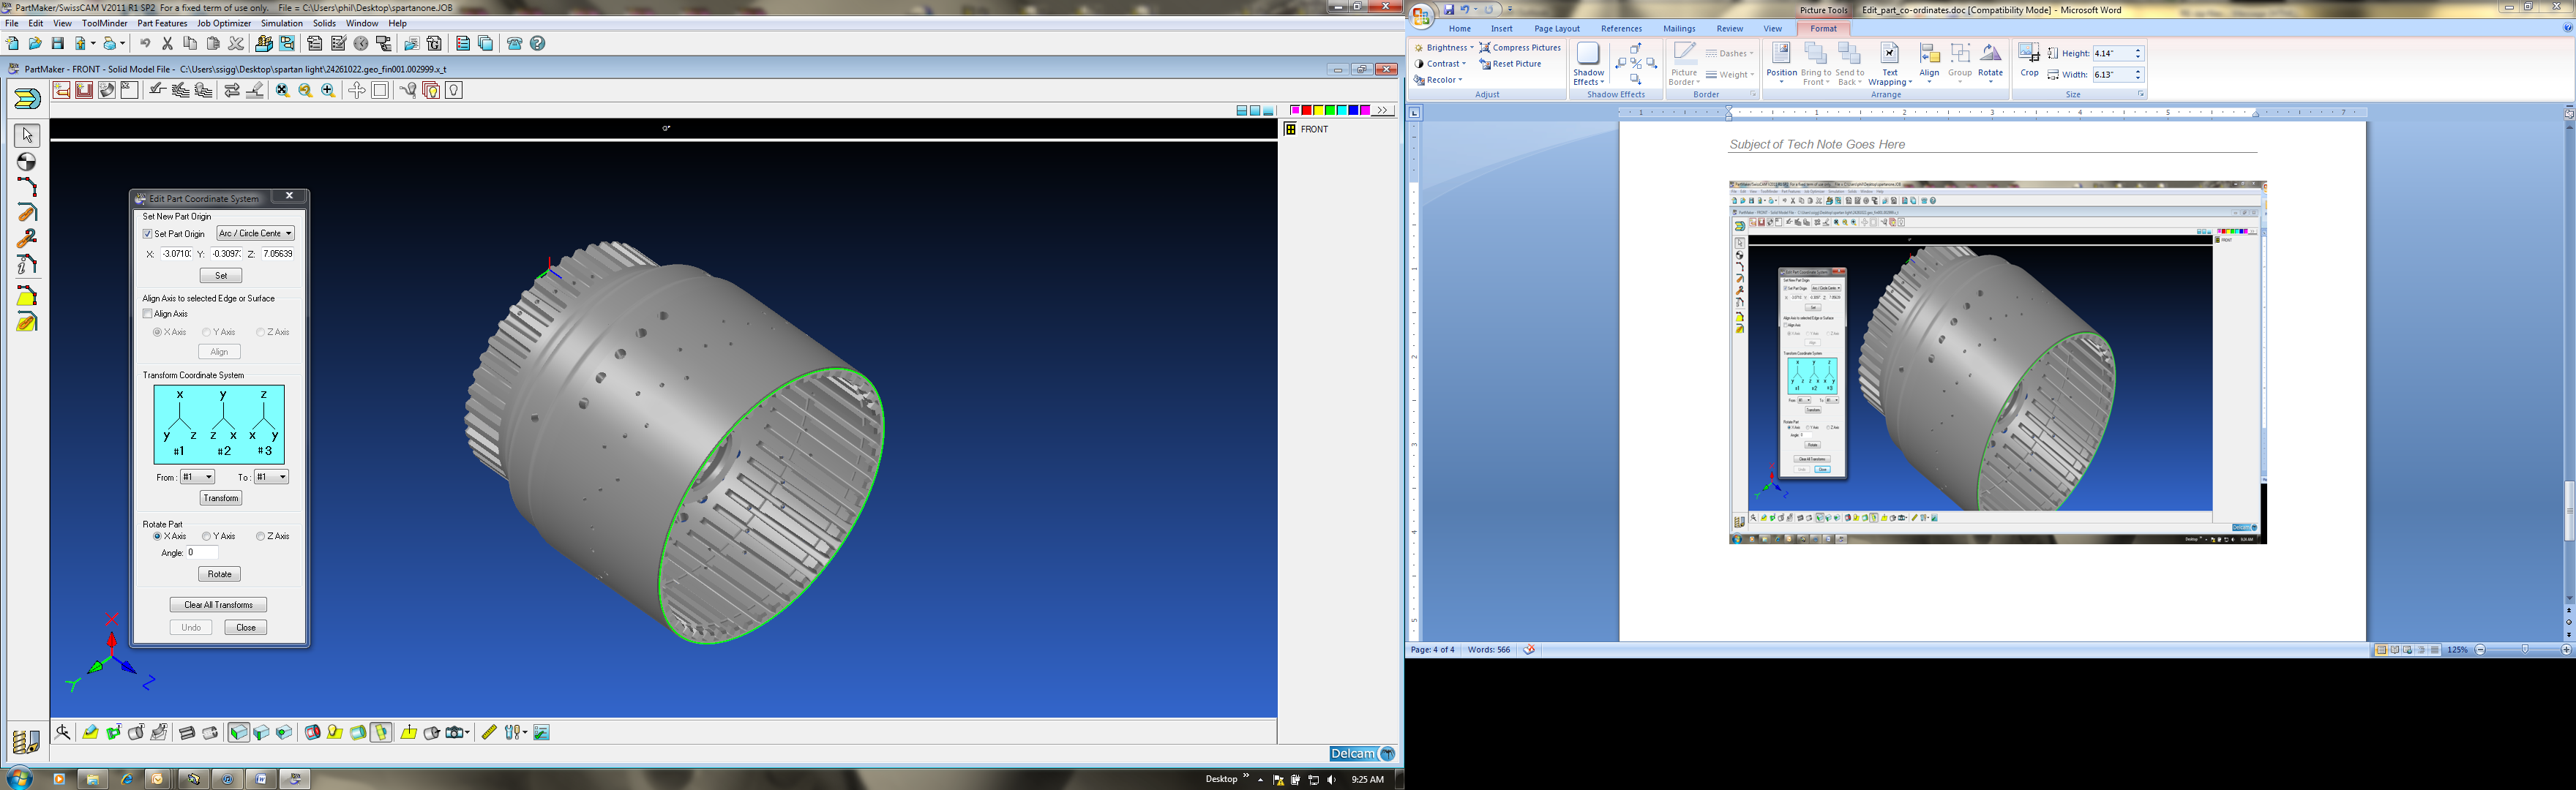Viewport: 2576px width, 790px height.
Task: Switch to the Page Layout ribbon tab
Action: (x=1557, y=29)
